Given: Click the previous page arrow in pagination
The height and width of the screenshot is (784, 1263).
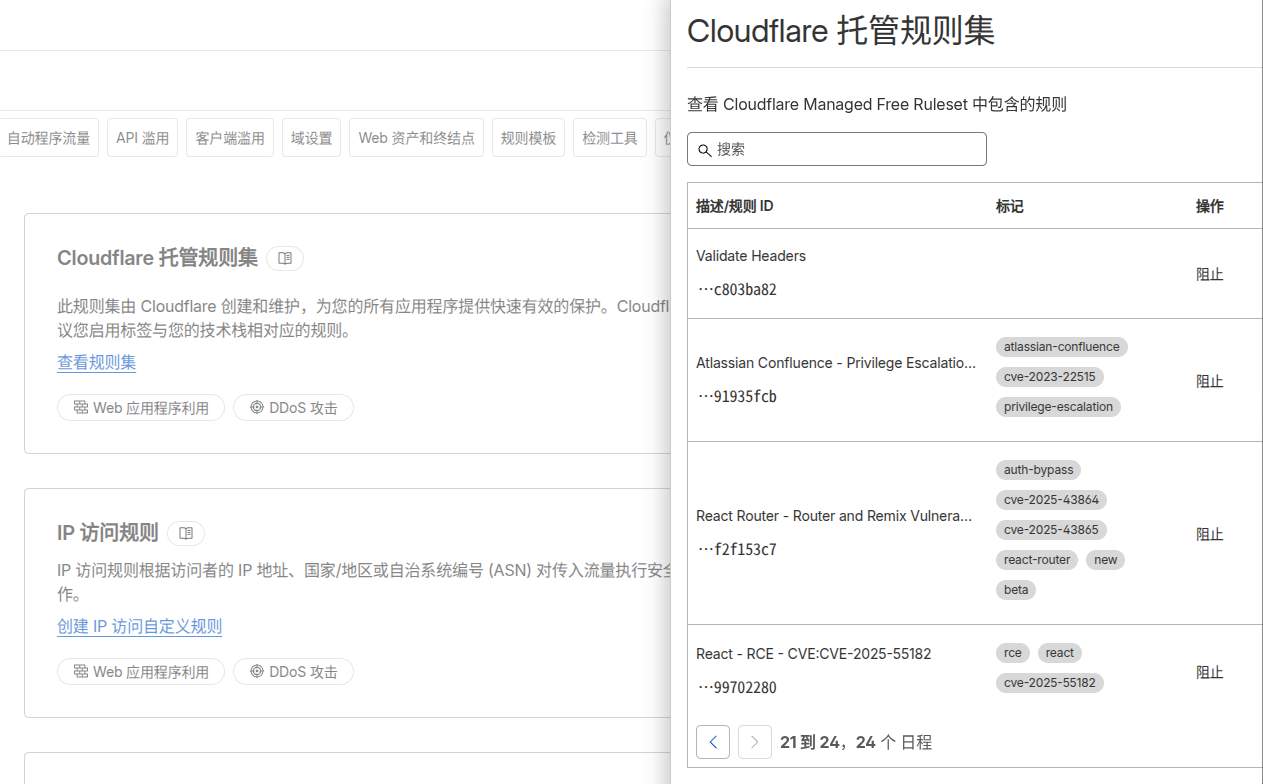Looking at the screenshot, I should [x=712, y=741].
